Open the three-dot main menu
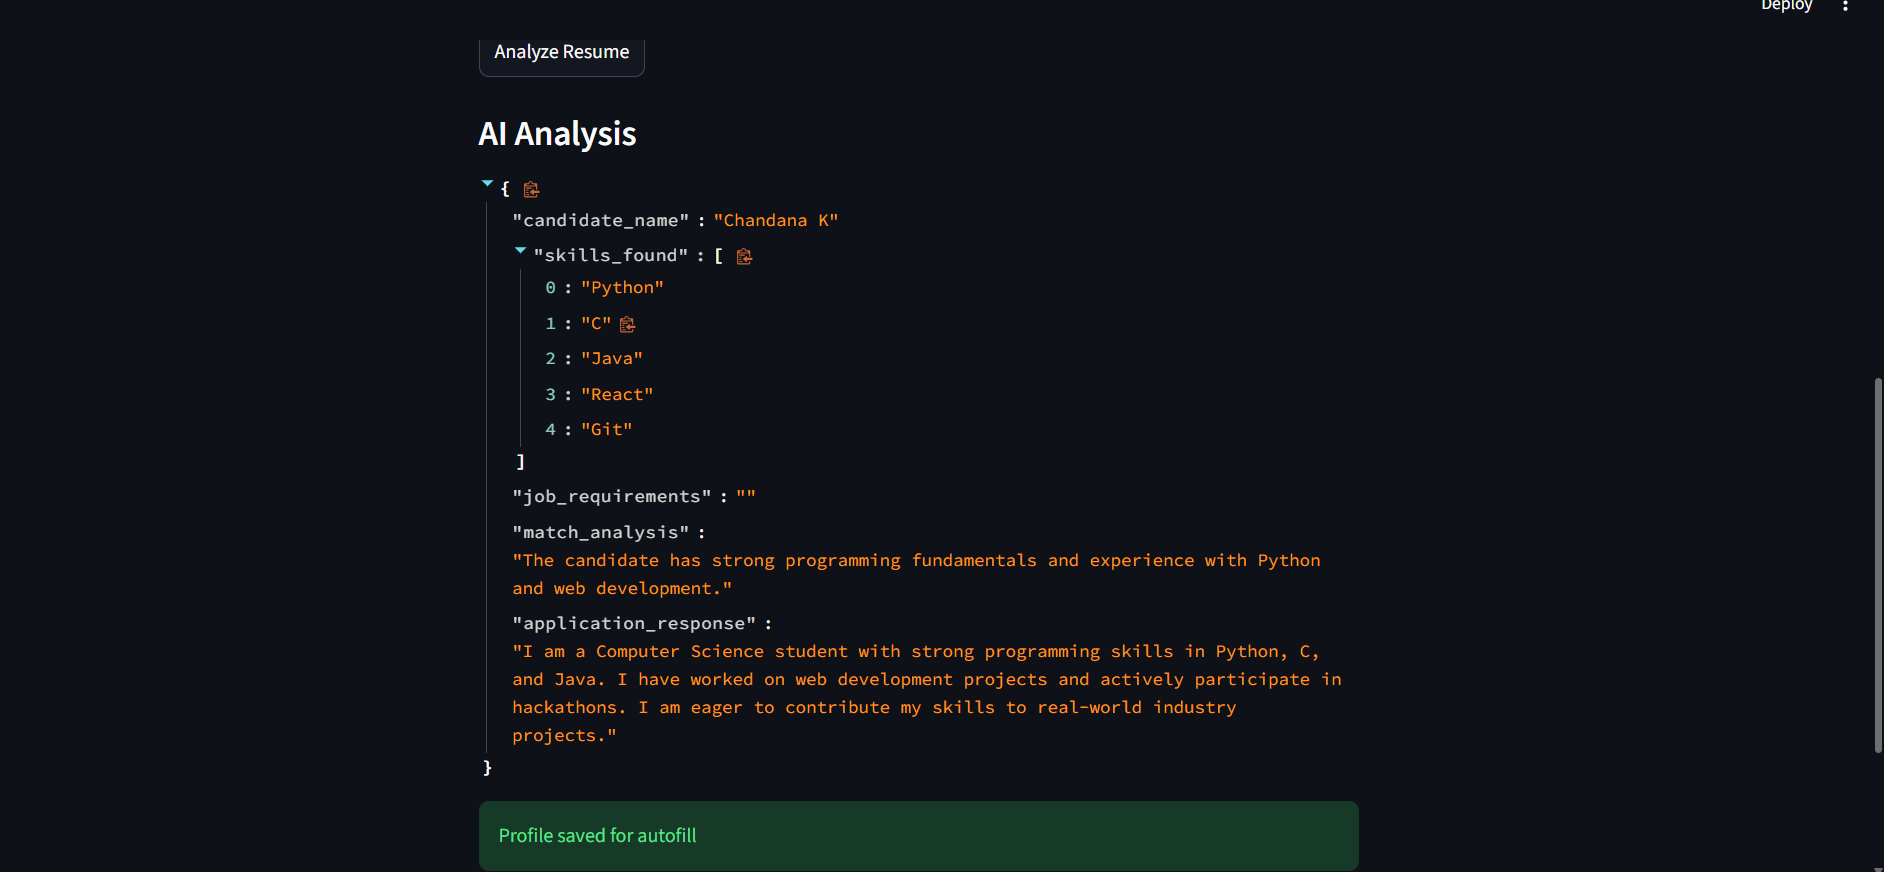 (x=1845, y=6)
